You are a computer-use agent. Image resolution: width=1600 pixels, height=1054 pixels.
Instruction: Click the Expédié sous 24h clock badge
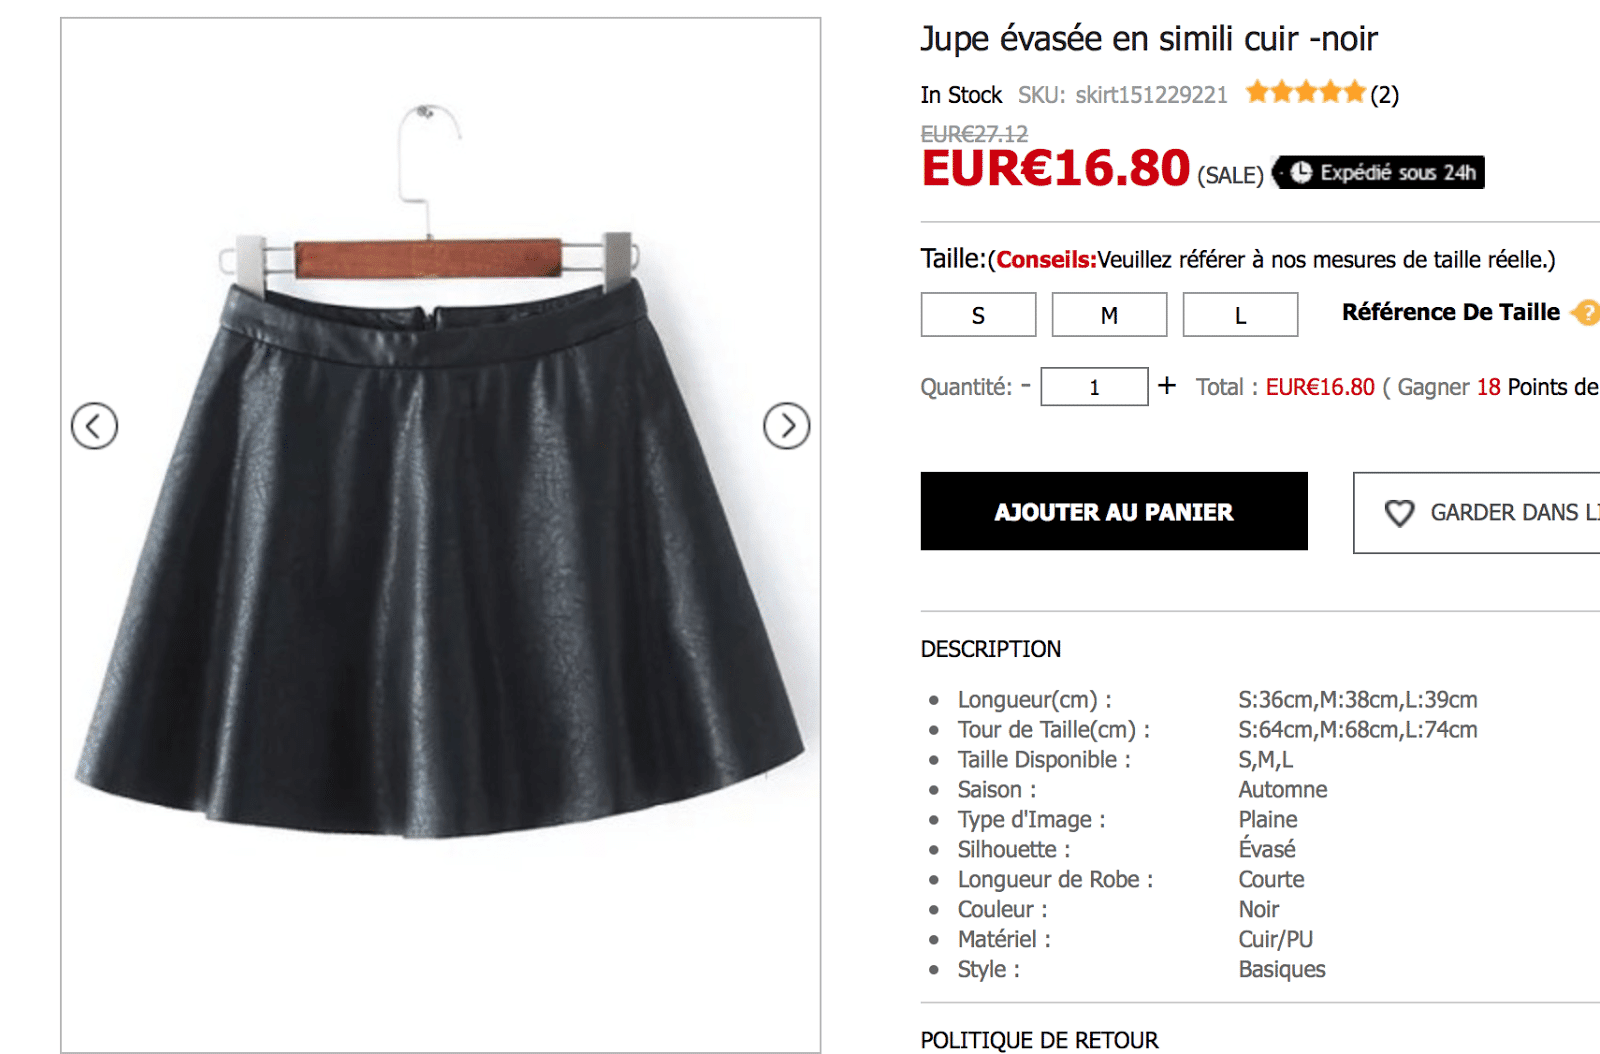1379,172
